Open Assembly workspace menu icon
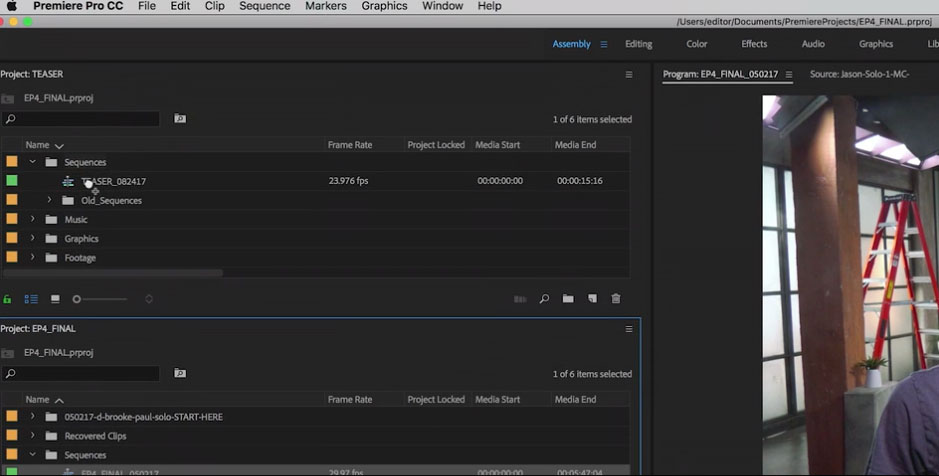This screenshot has width=939, height=476. click(x=604, y=44)
